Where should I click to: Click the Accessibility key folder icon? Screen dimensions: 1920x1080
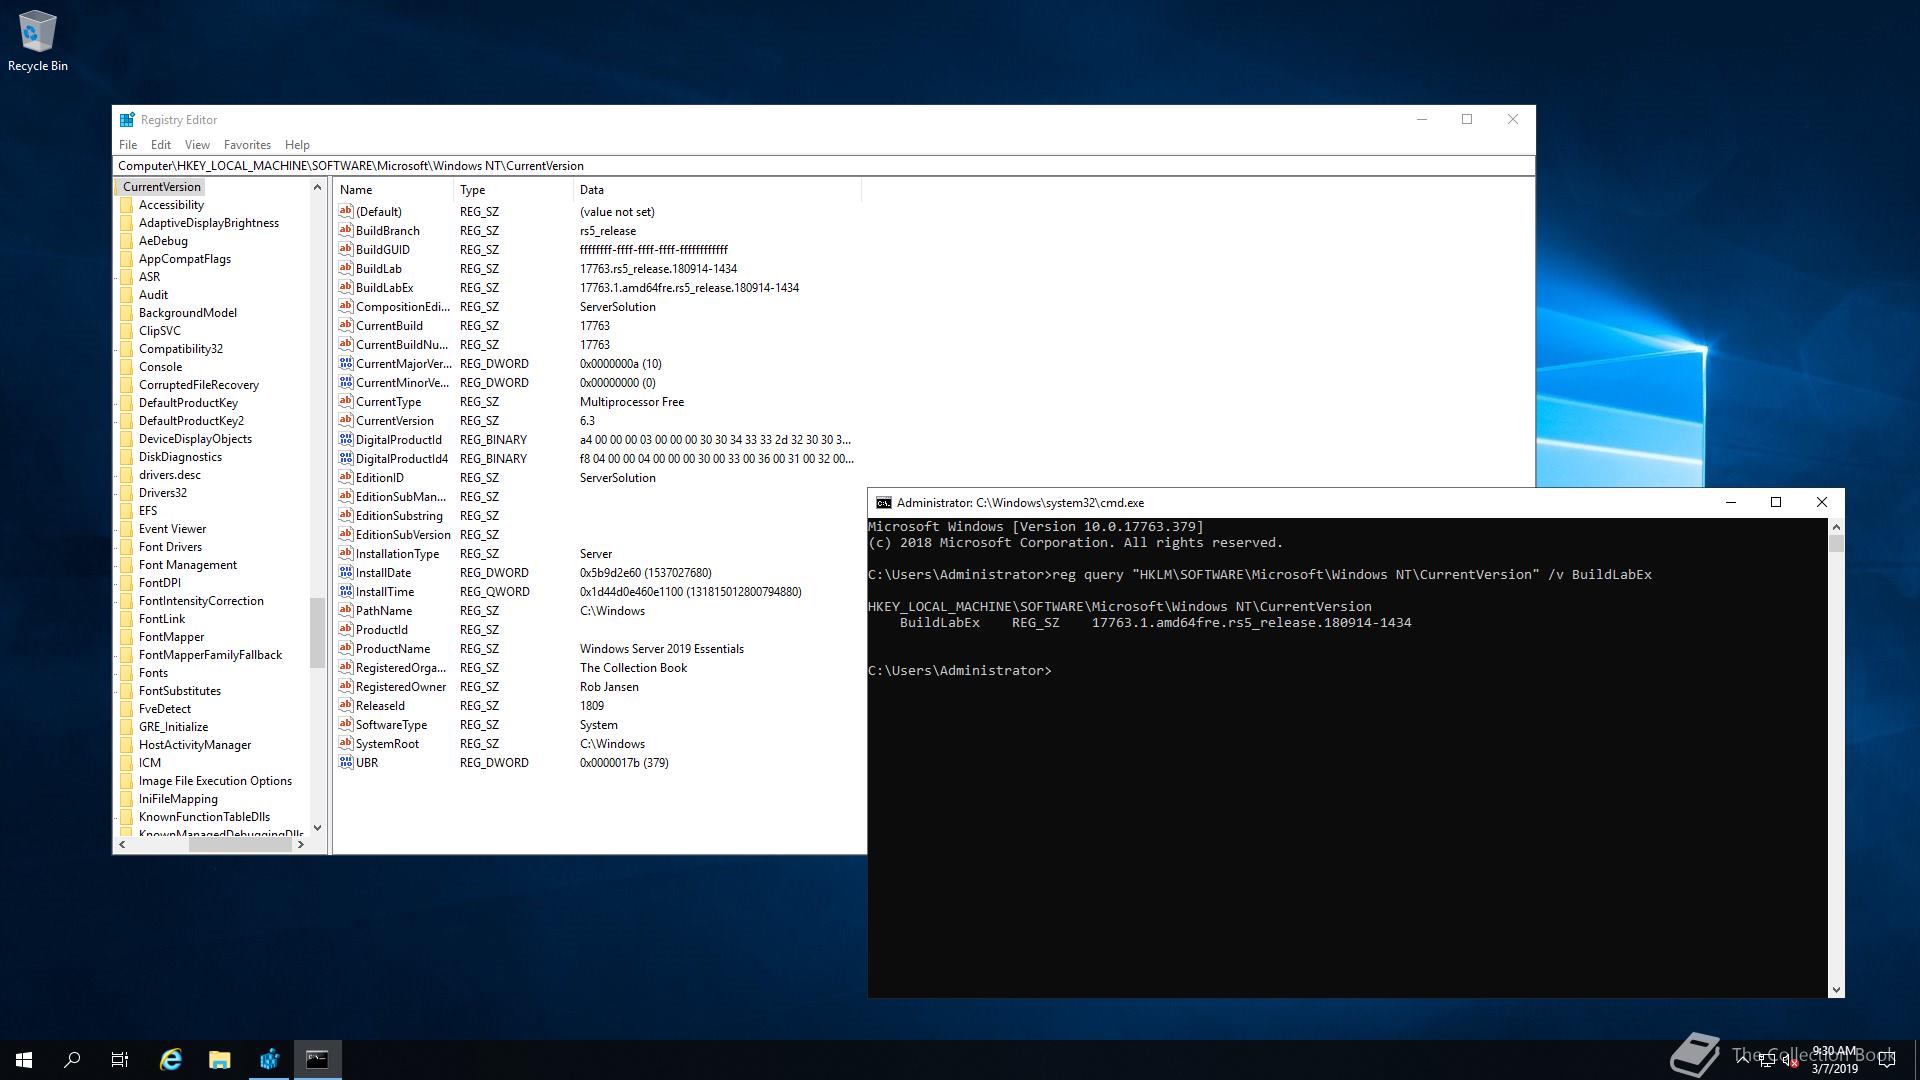pyautogui.click(x=127, y=205)
